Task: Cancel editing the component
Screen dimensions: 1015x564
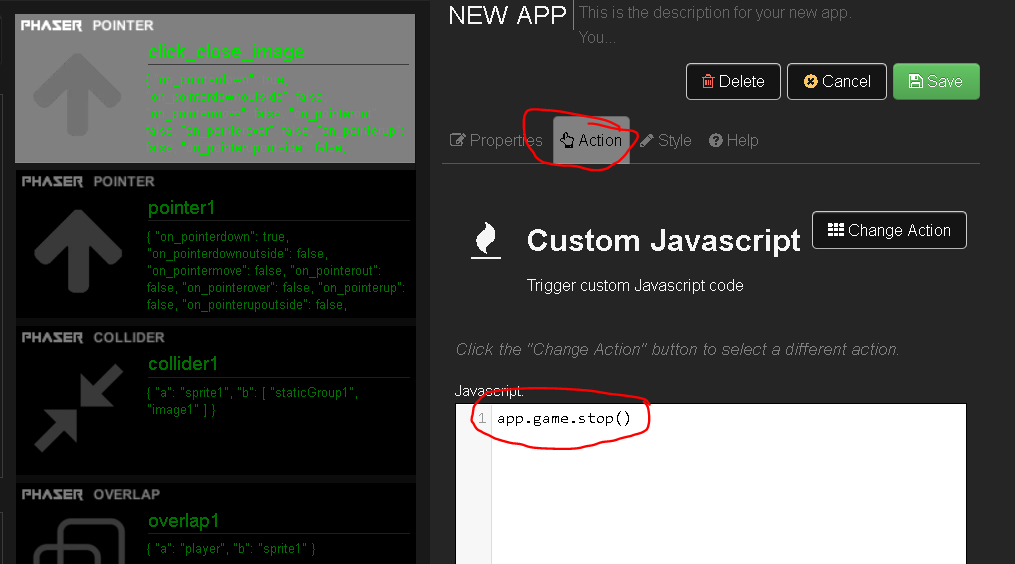Action: [836, 82]
